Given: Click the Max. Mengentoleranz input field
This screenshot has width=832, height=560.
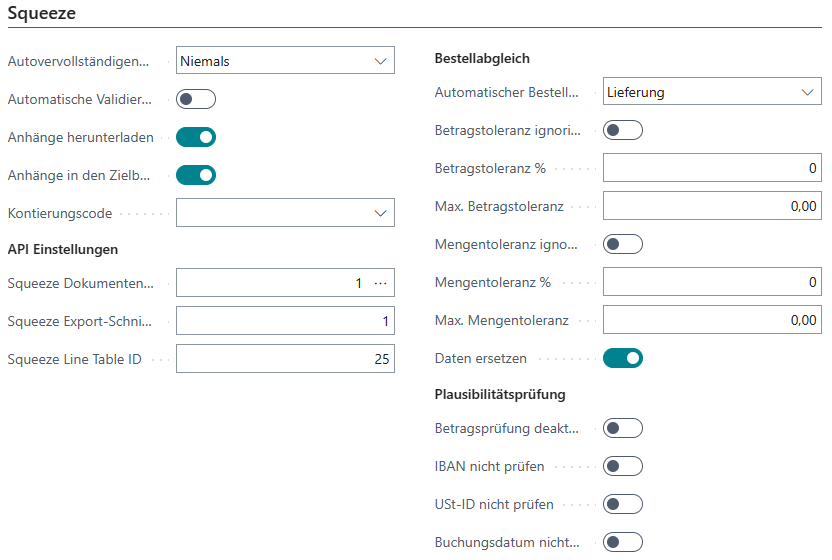Looking at the screenshot, I should click(x=712, y=320).
